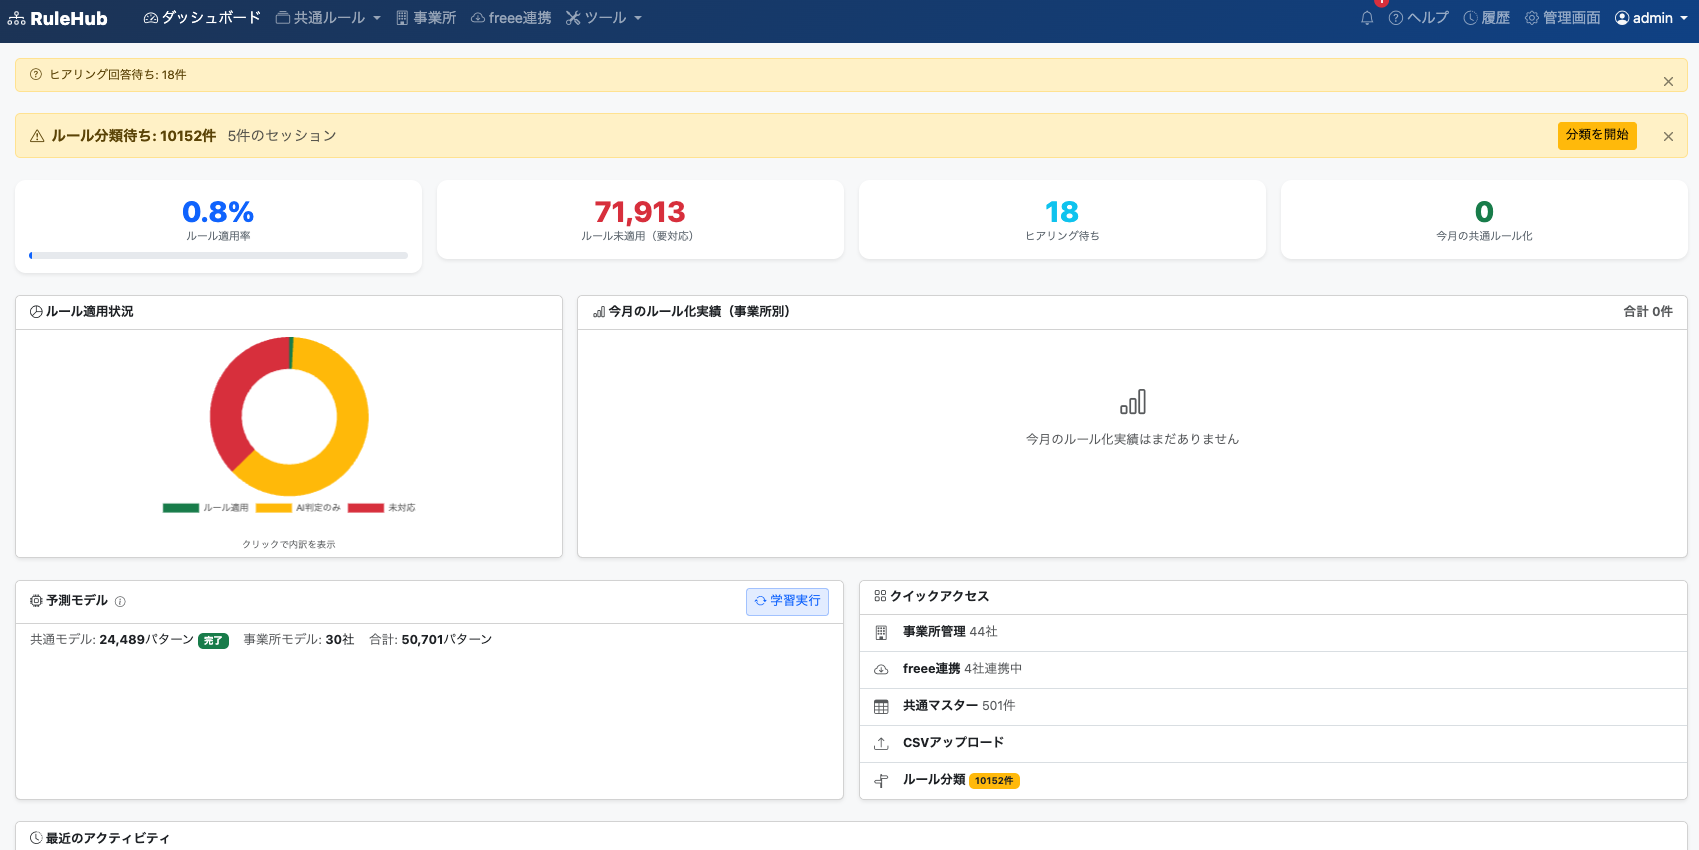Open ヘルプ in the navbar
Image resolution: width=1699 pixels, height=850 pixels.
pos(1419,18)
